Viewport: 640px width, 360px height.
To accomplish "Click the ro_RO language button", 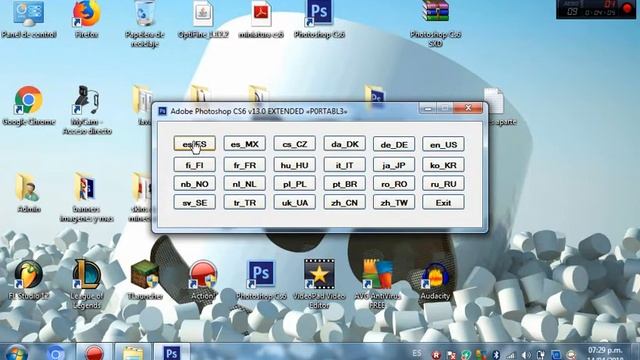I will [x=394, y=184].
